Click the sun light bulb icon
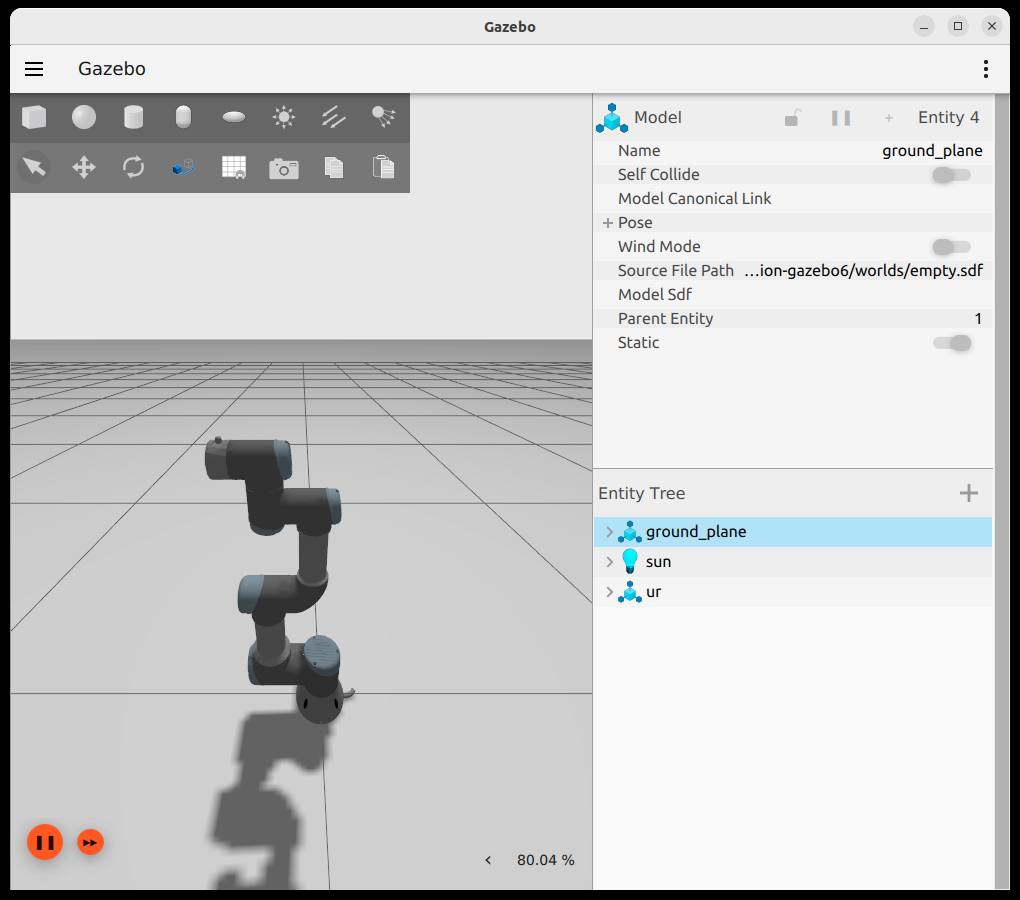This screenshot has width=1020, height=900. [x=630, y=561]
